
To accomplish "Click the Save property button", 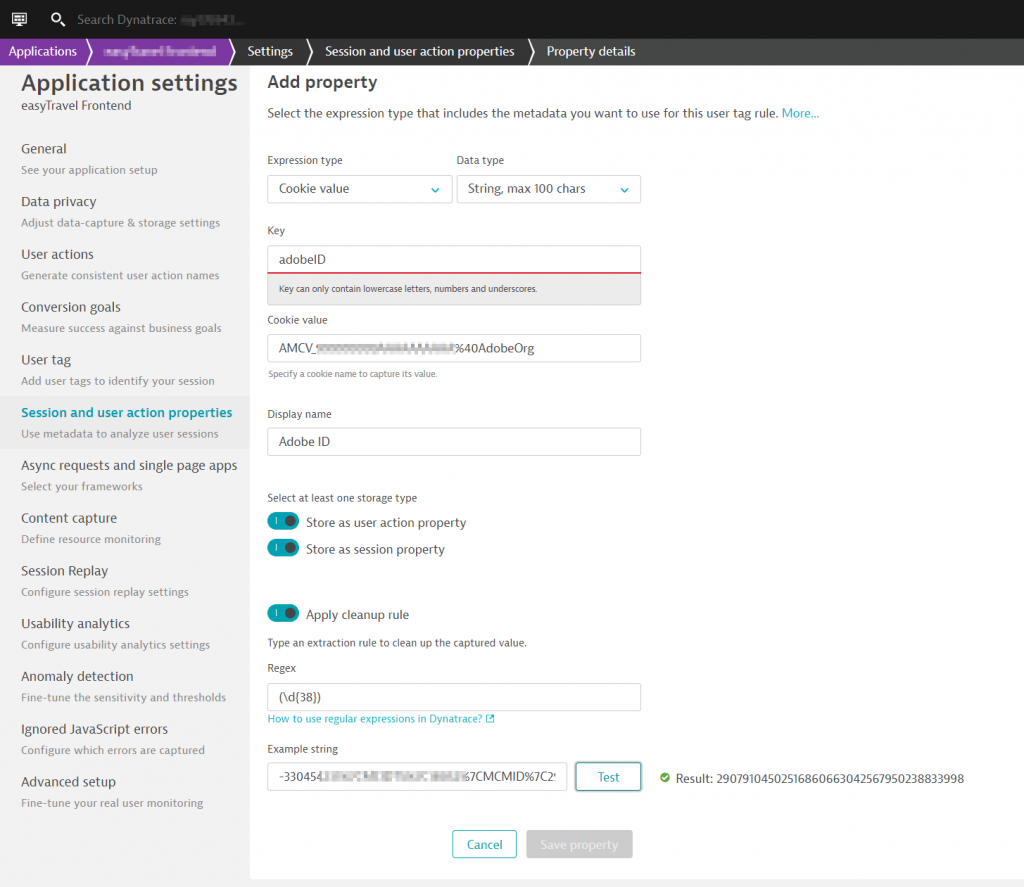I will (x=579, y=844).
